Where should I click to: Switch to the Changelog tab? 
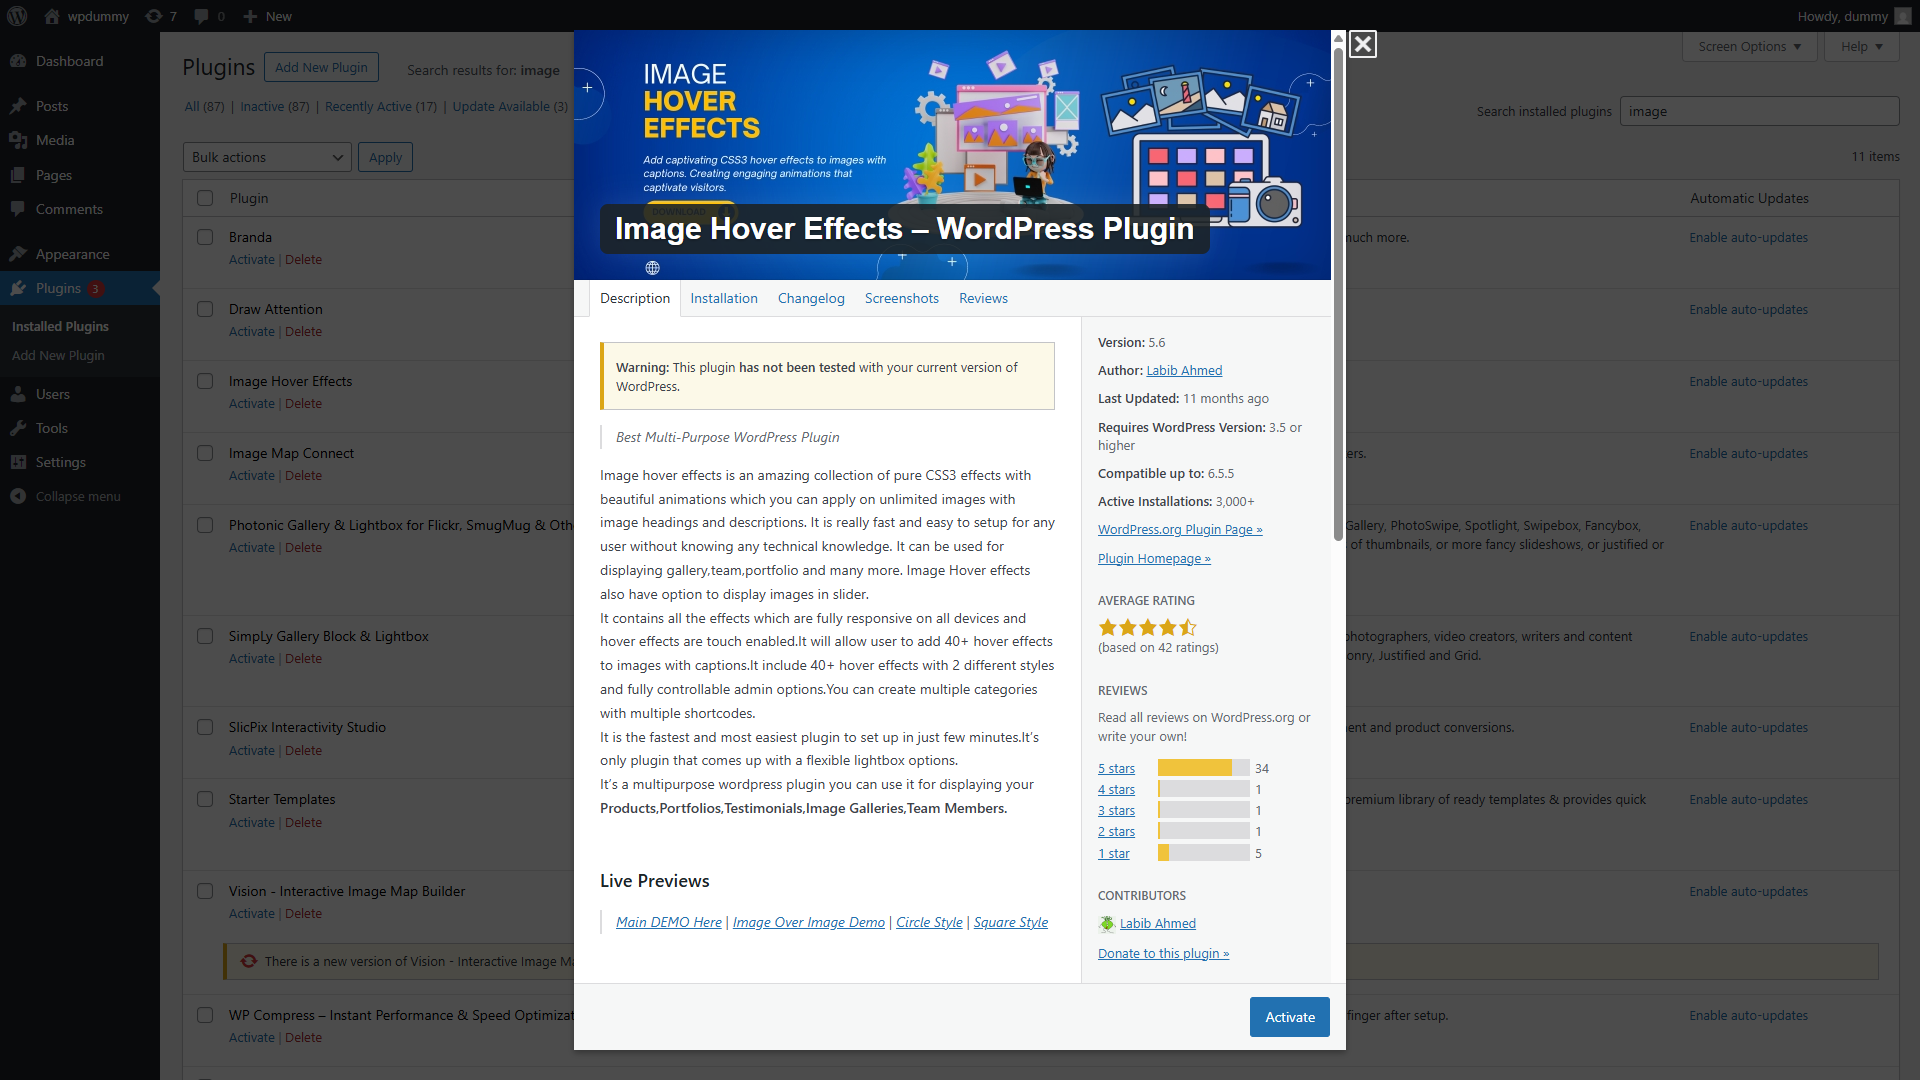(811, 298)
